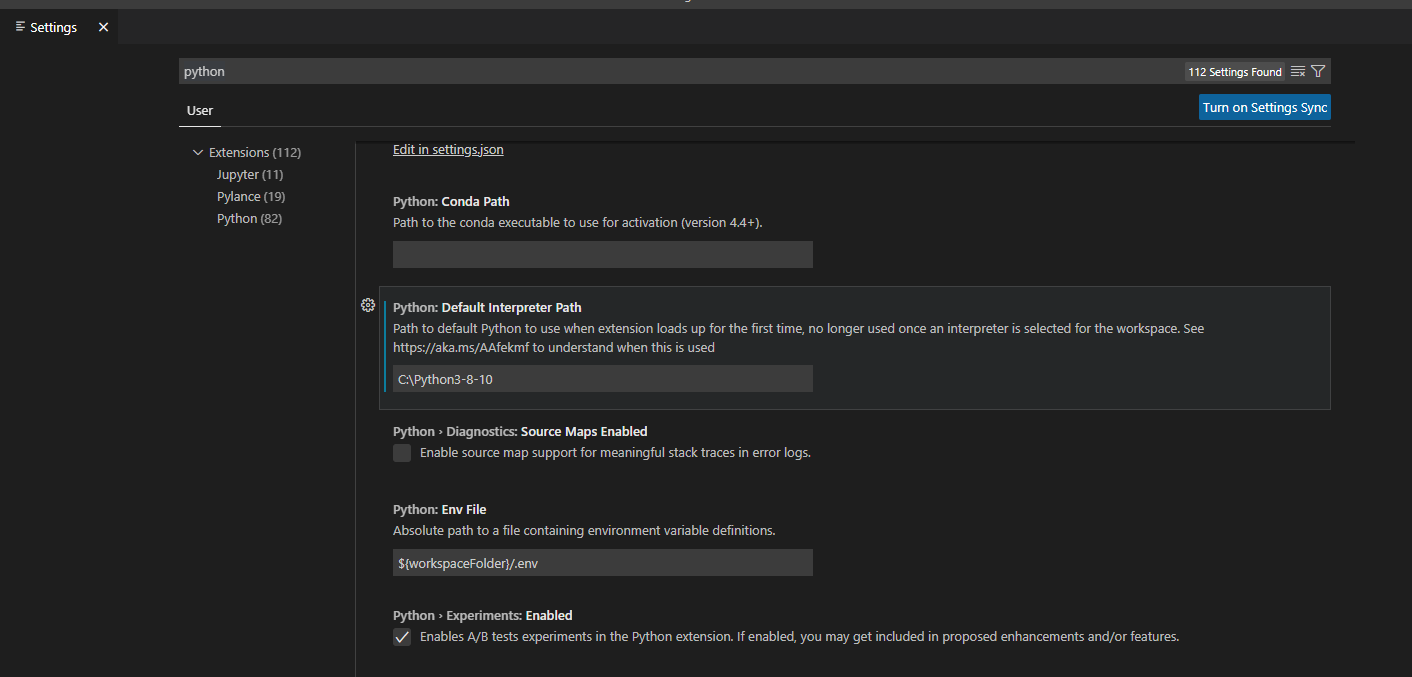1412x677 pixels.
Task: Click the 112 Settings Found badge
Action: [1235, 72]
